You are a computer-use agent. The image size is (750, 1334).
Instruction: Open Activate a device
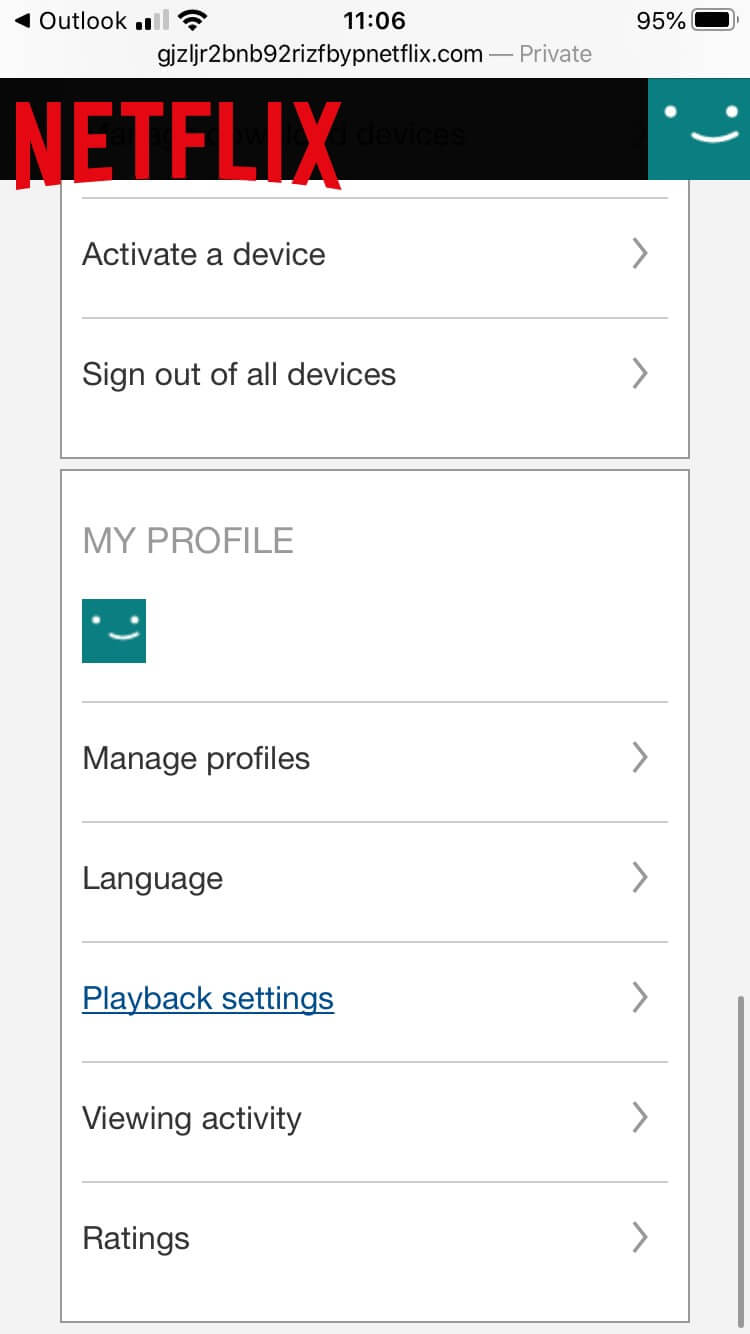375,254
